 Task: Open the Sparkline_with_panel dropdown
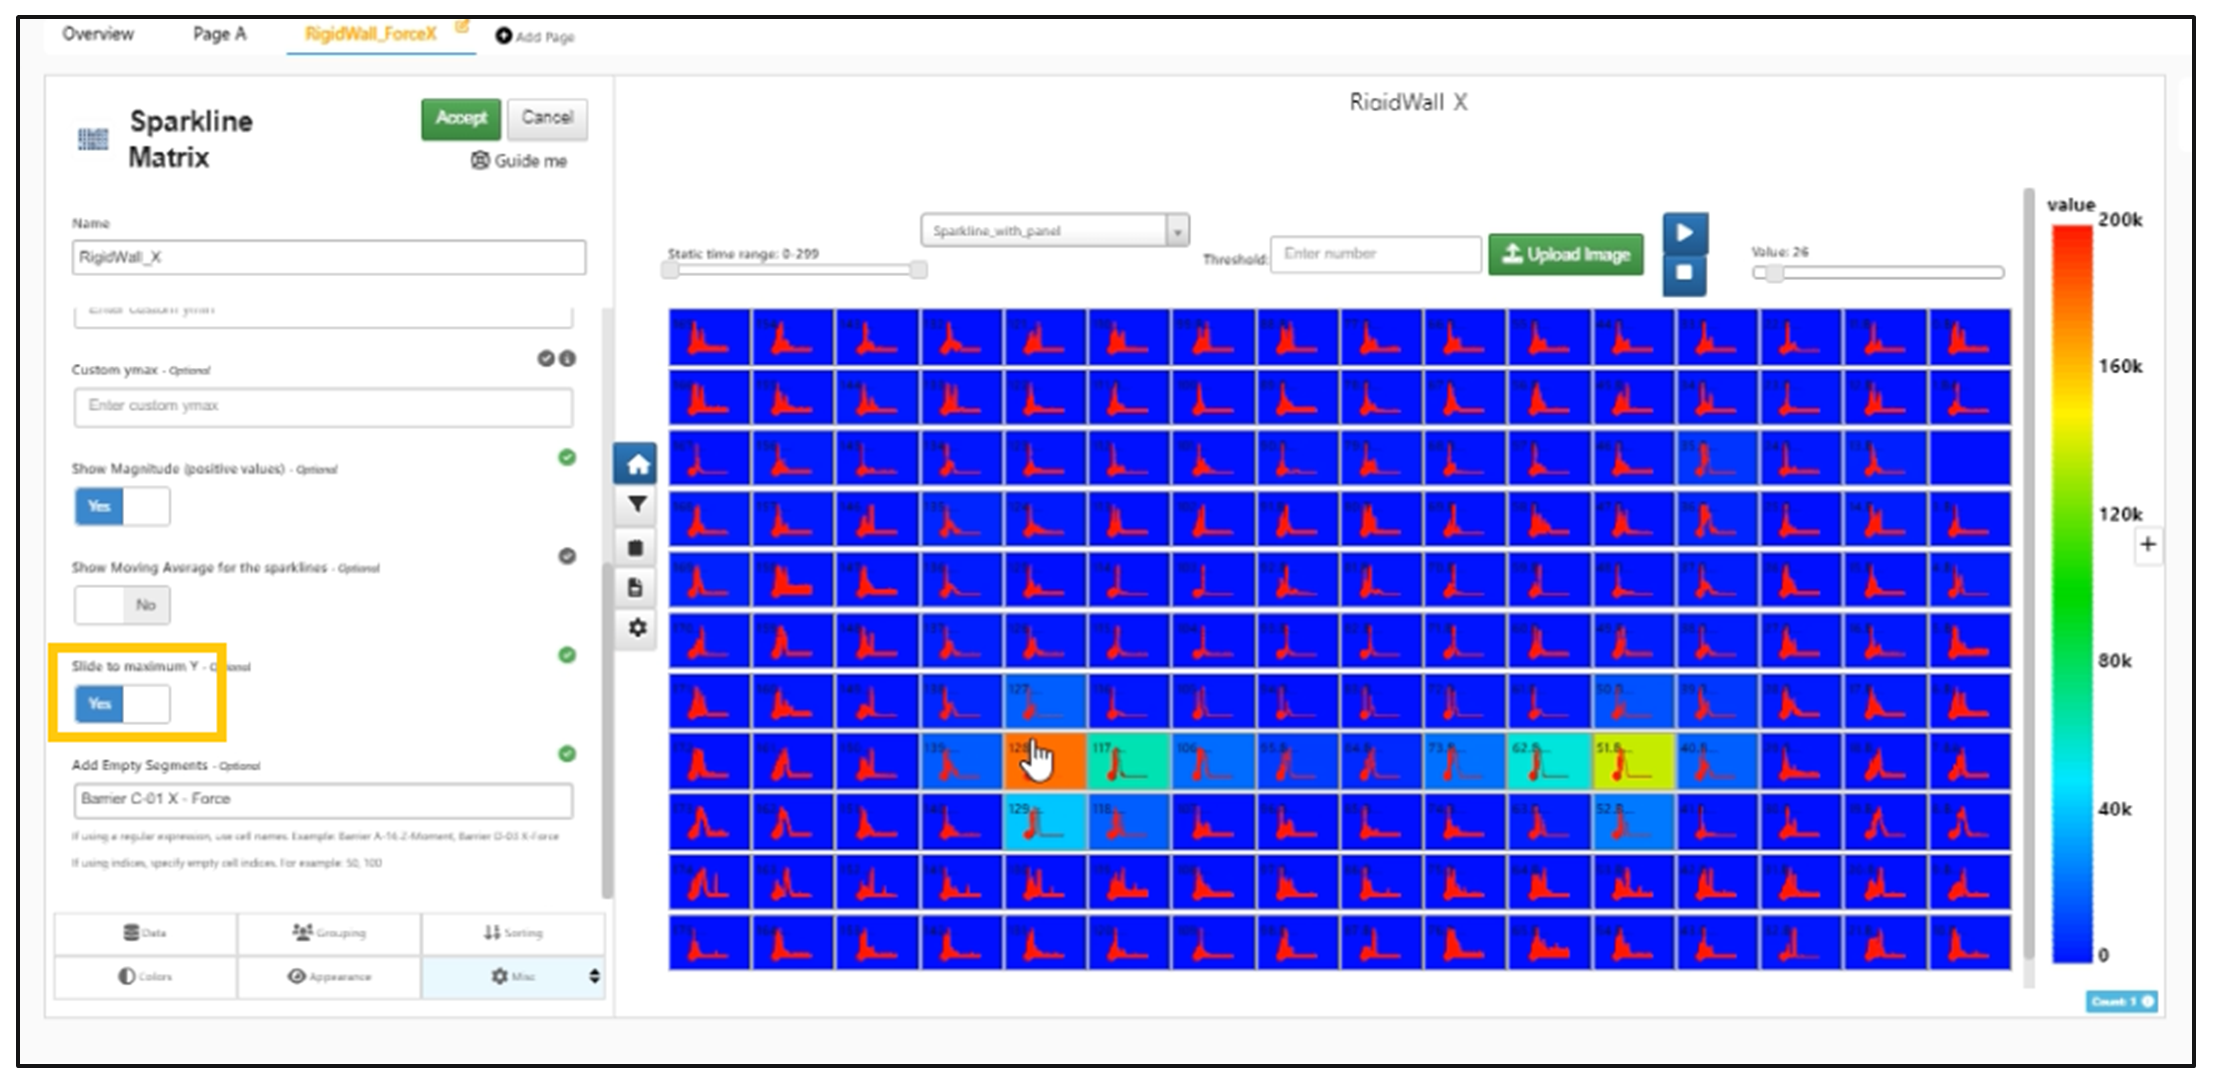[1054, 231]
